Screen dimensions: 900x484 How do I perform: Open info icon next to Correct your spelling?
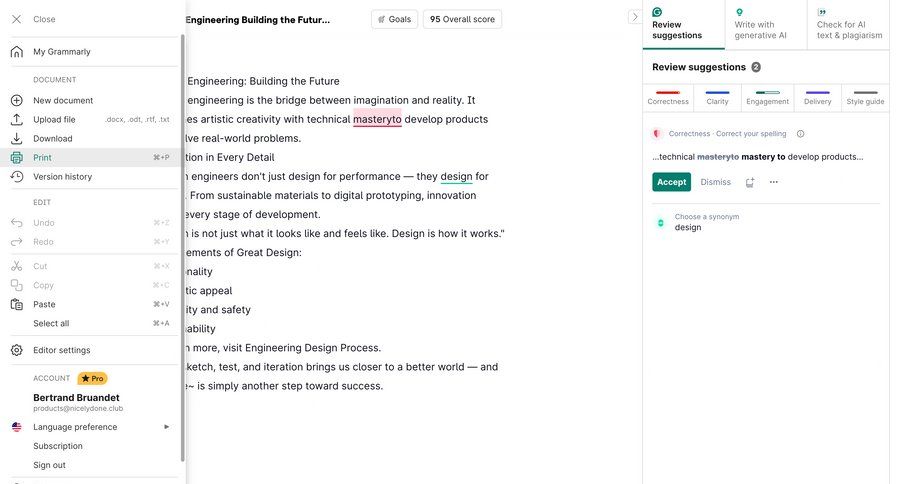tap(800, 133)
